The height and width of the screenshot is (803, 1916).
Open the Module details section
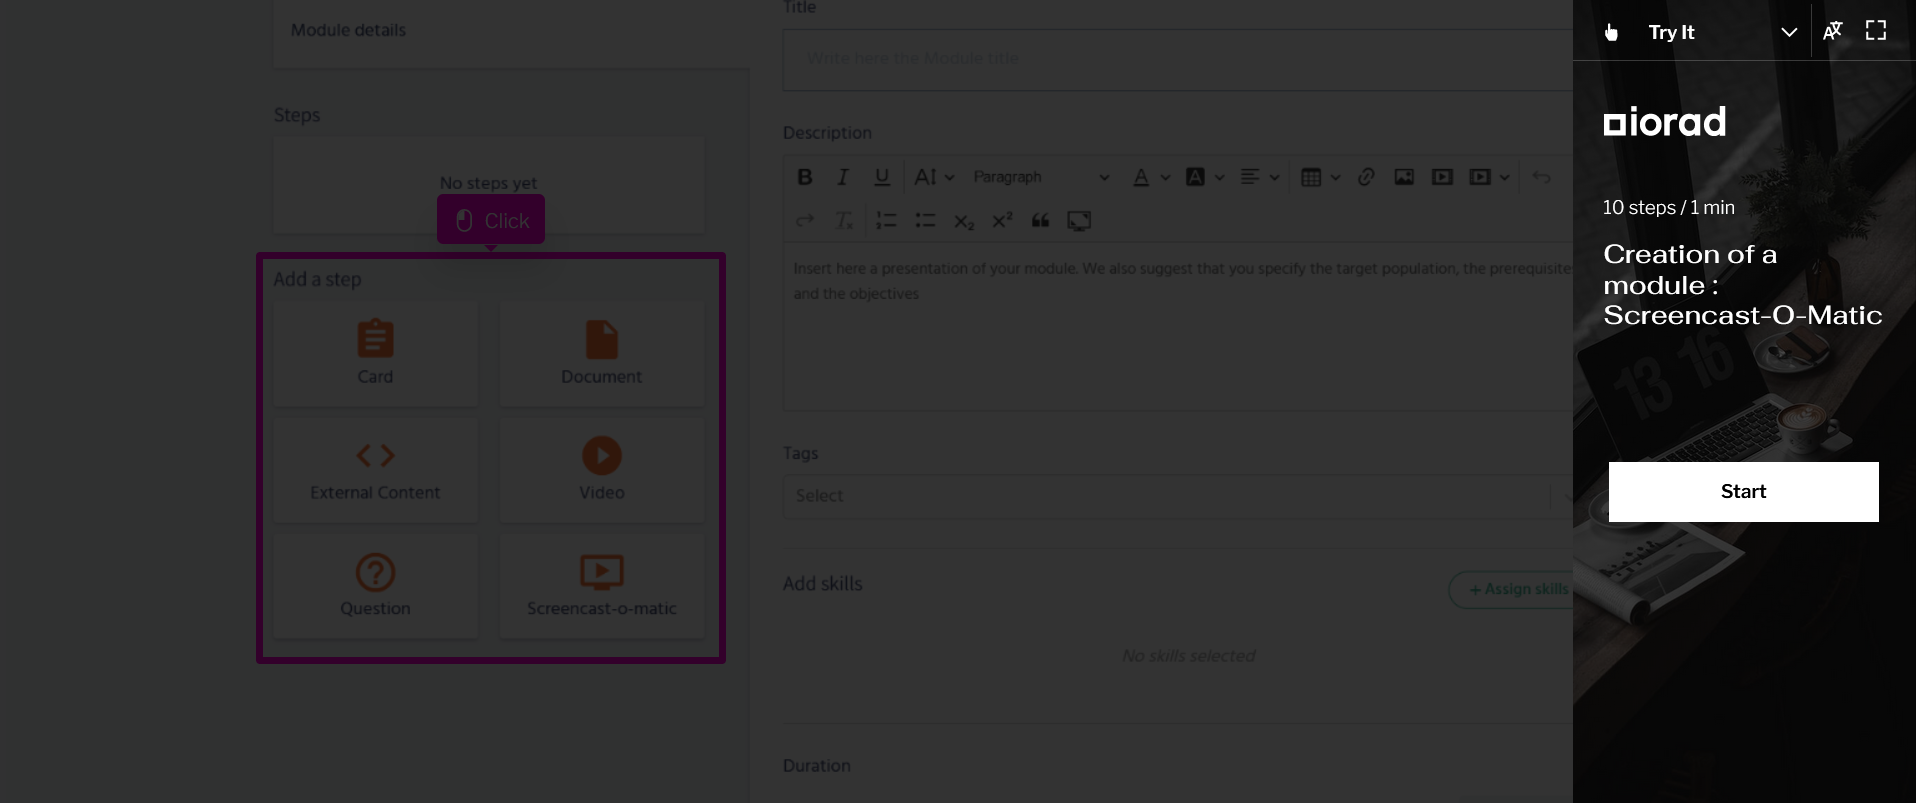pos(349,30)
